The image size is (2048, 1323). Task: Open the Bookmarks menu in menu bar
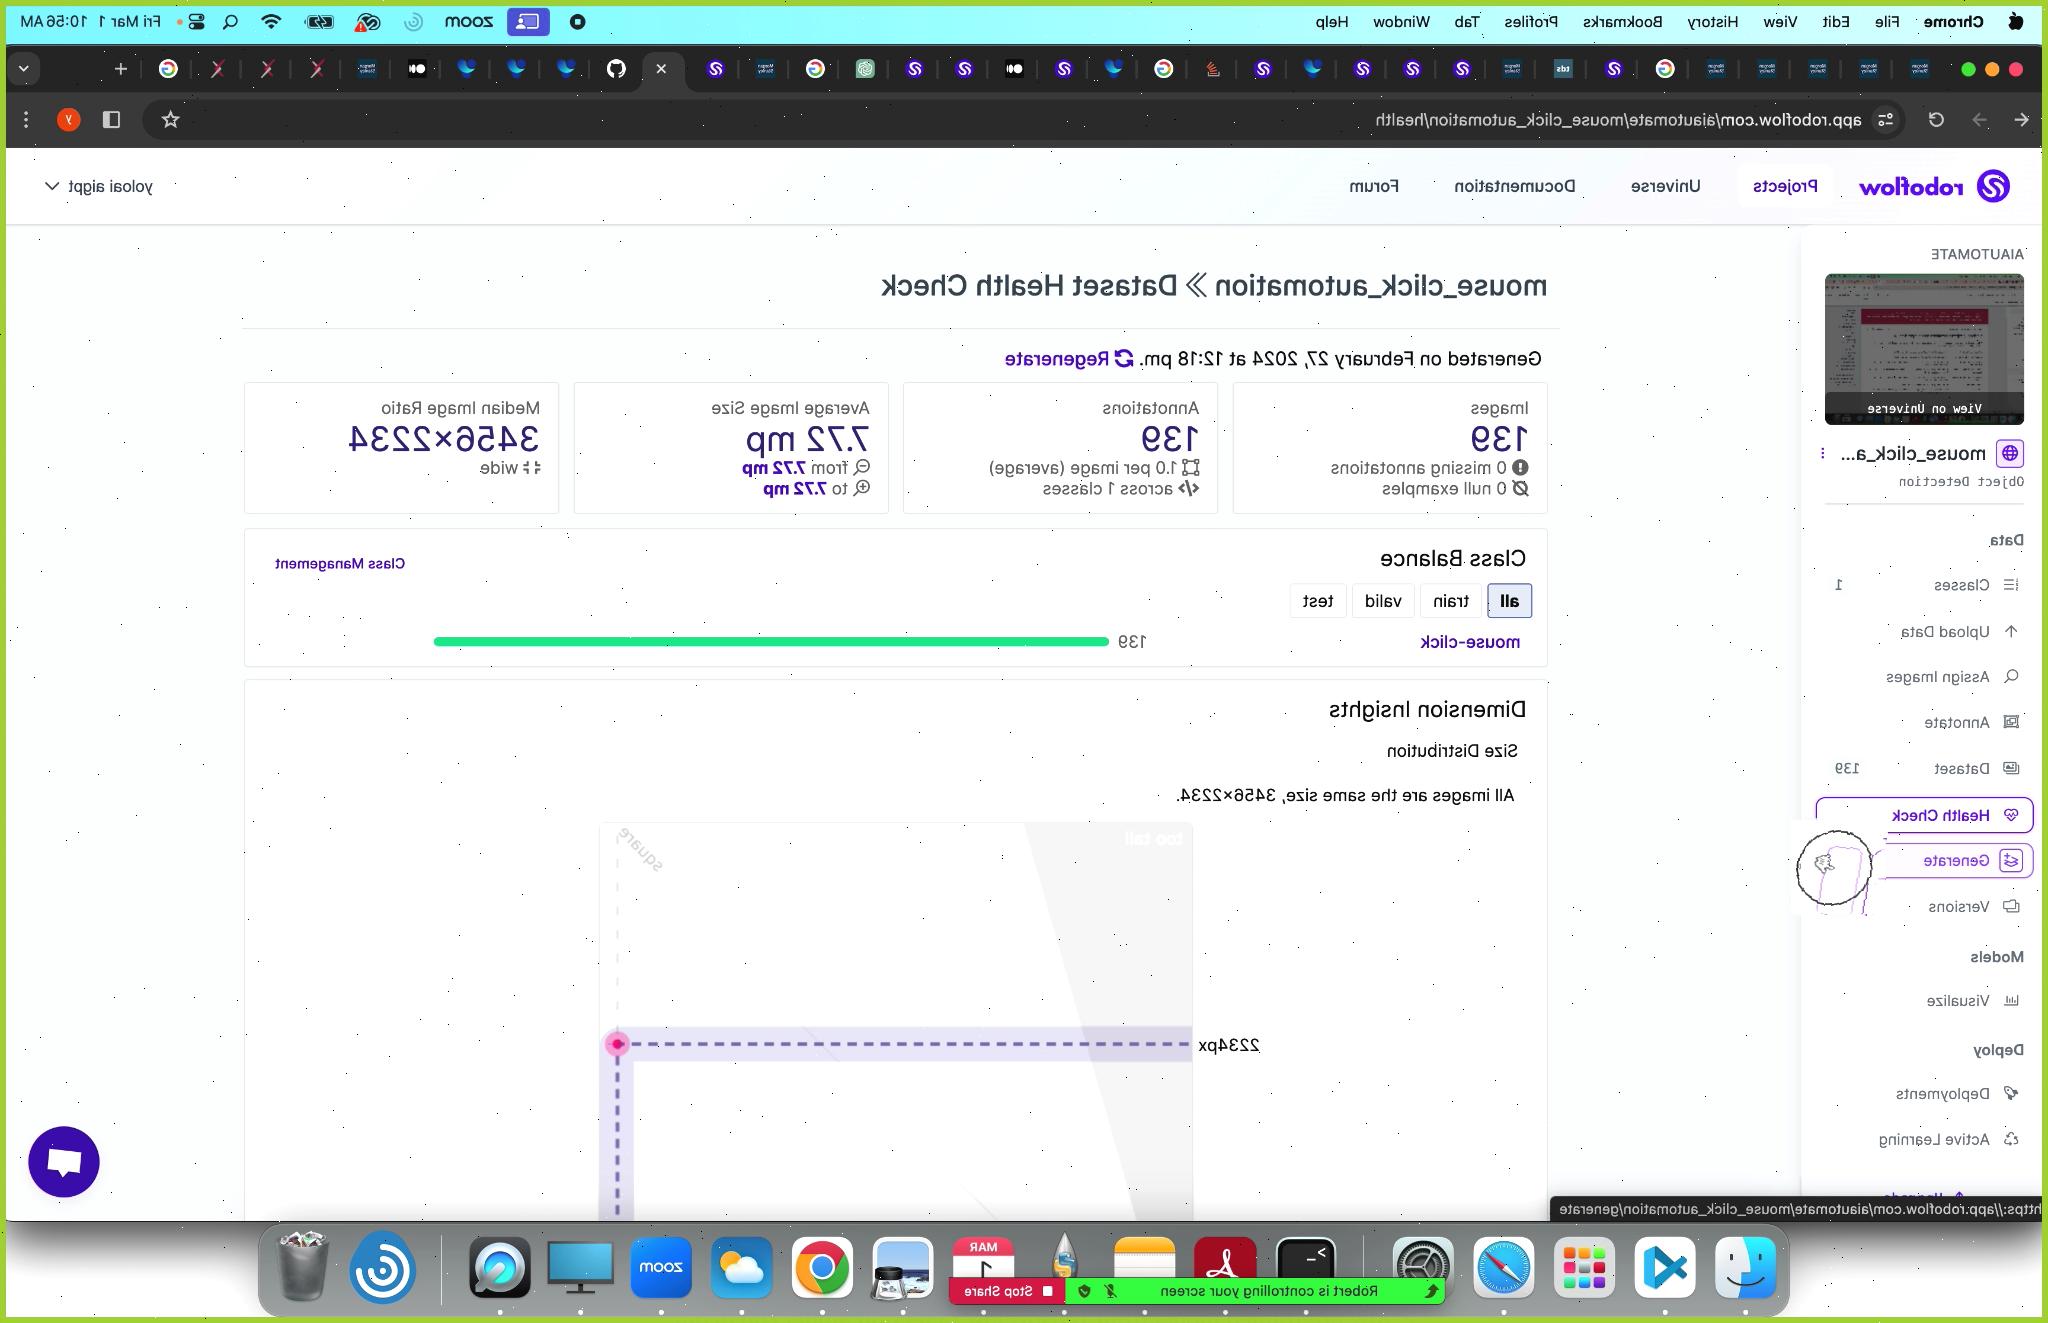[1623, 21]
